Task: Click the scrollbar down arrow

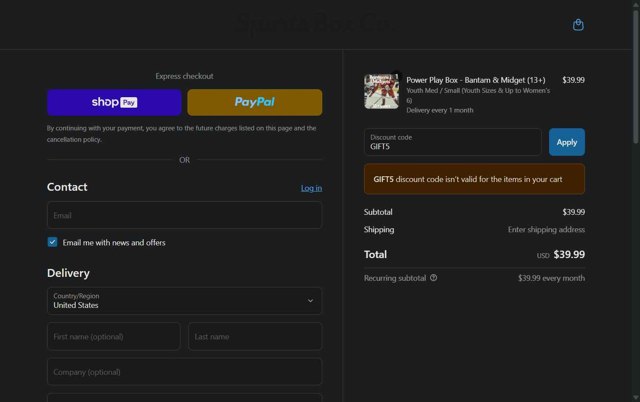Action: (636, 397)
